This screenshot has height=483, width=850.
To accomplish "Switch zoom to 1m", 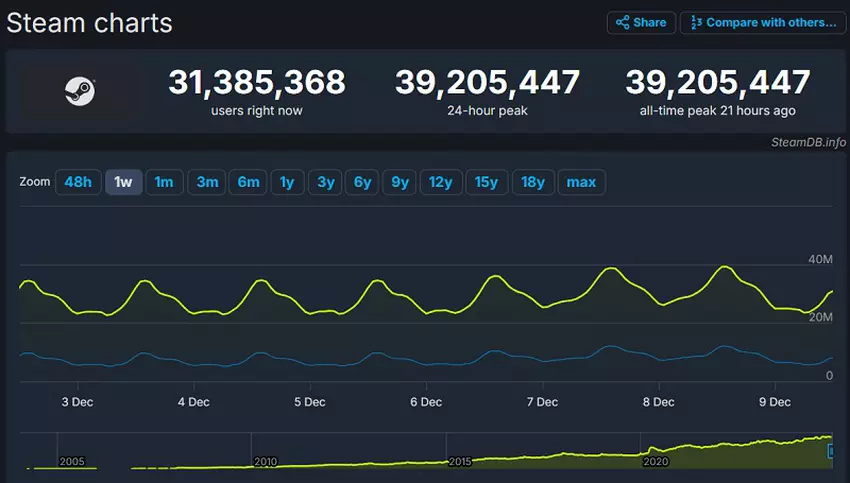I will [164, 182].
